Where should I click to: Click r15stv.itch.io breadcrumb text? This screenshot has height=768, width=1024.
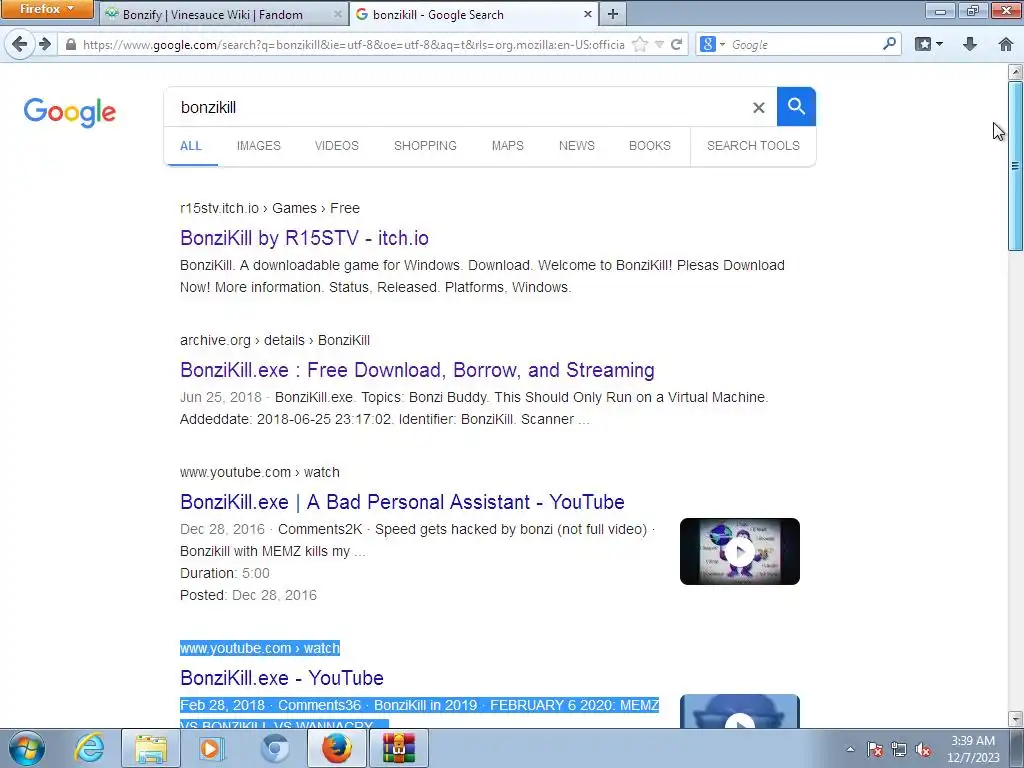(219, 208)
